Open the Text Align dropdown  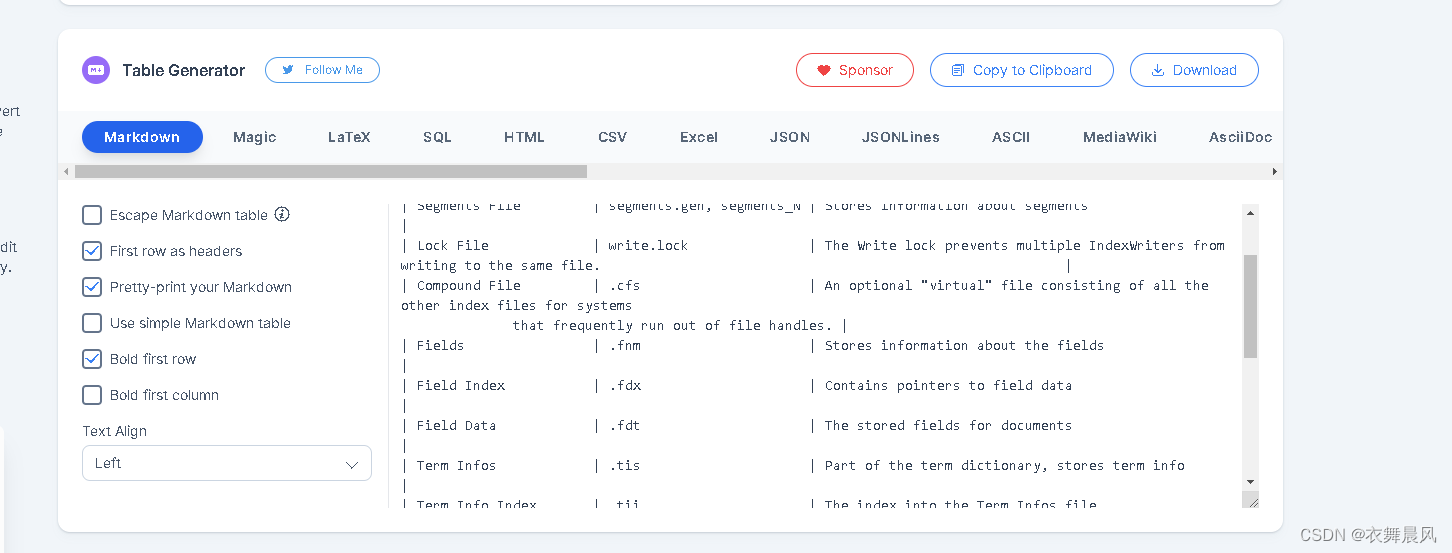pos(227,463)
